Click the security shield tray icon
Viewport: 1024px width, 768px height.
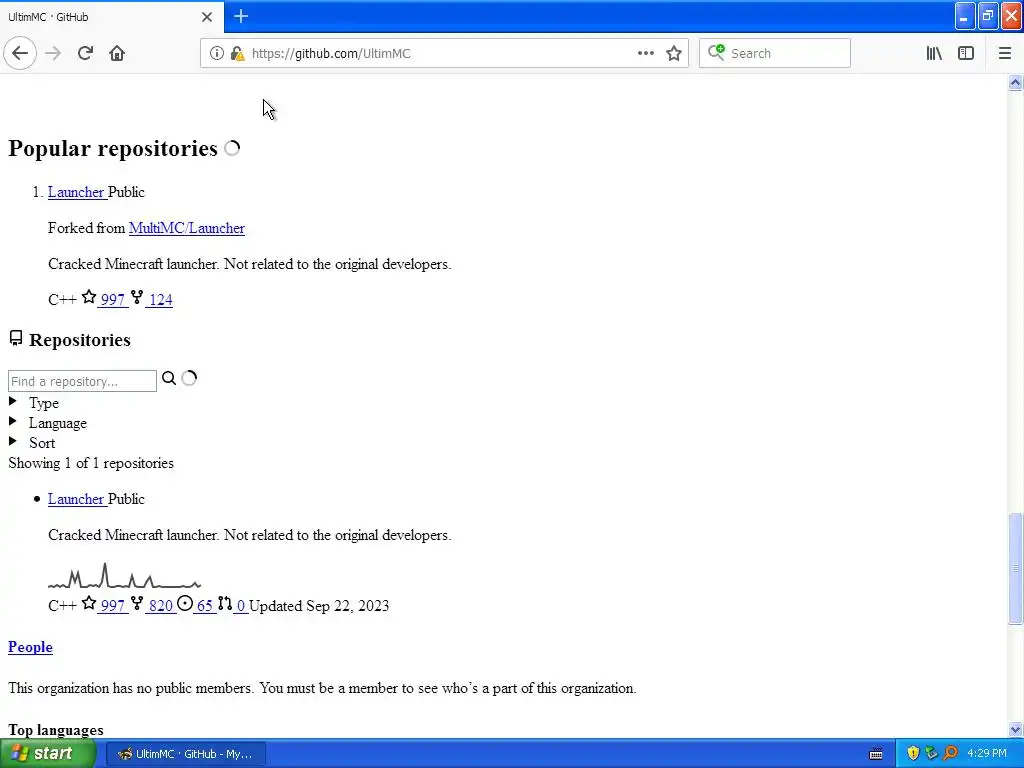tap(913, 754)
